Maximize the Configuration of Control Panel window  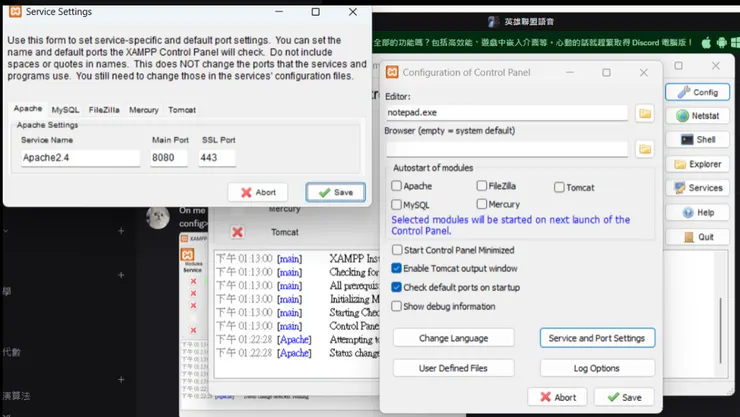pyautogui.click(x=606, y=72)
